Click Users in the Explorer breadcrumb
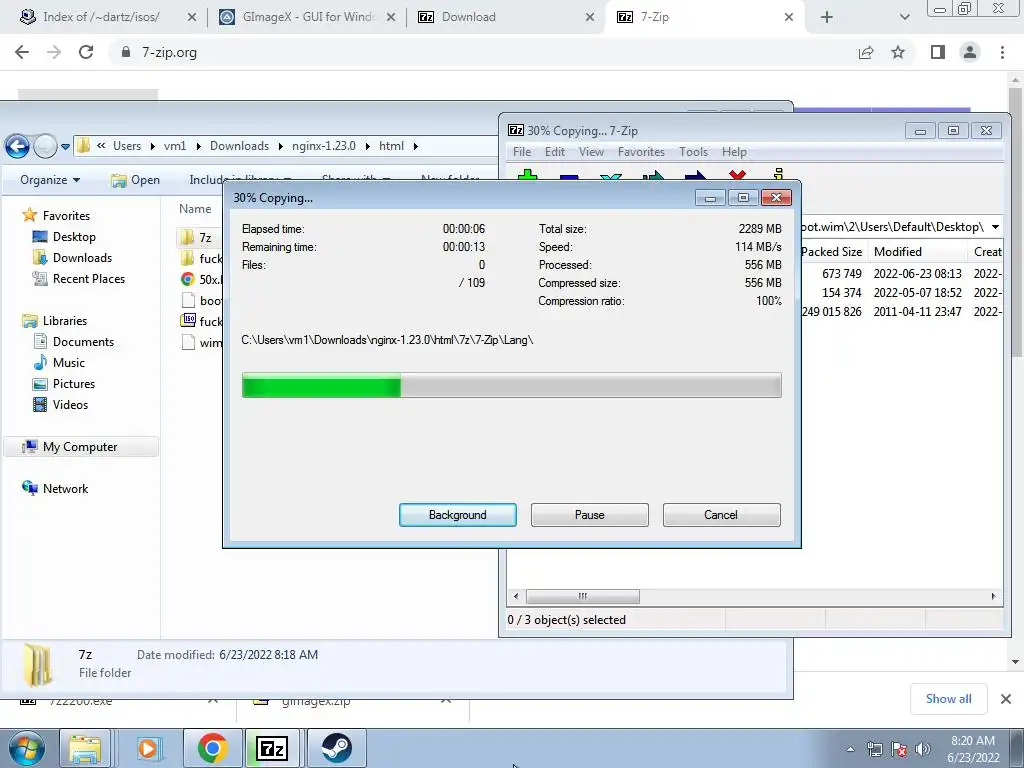 pos(127,146)
